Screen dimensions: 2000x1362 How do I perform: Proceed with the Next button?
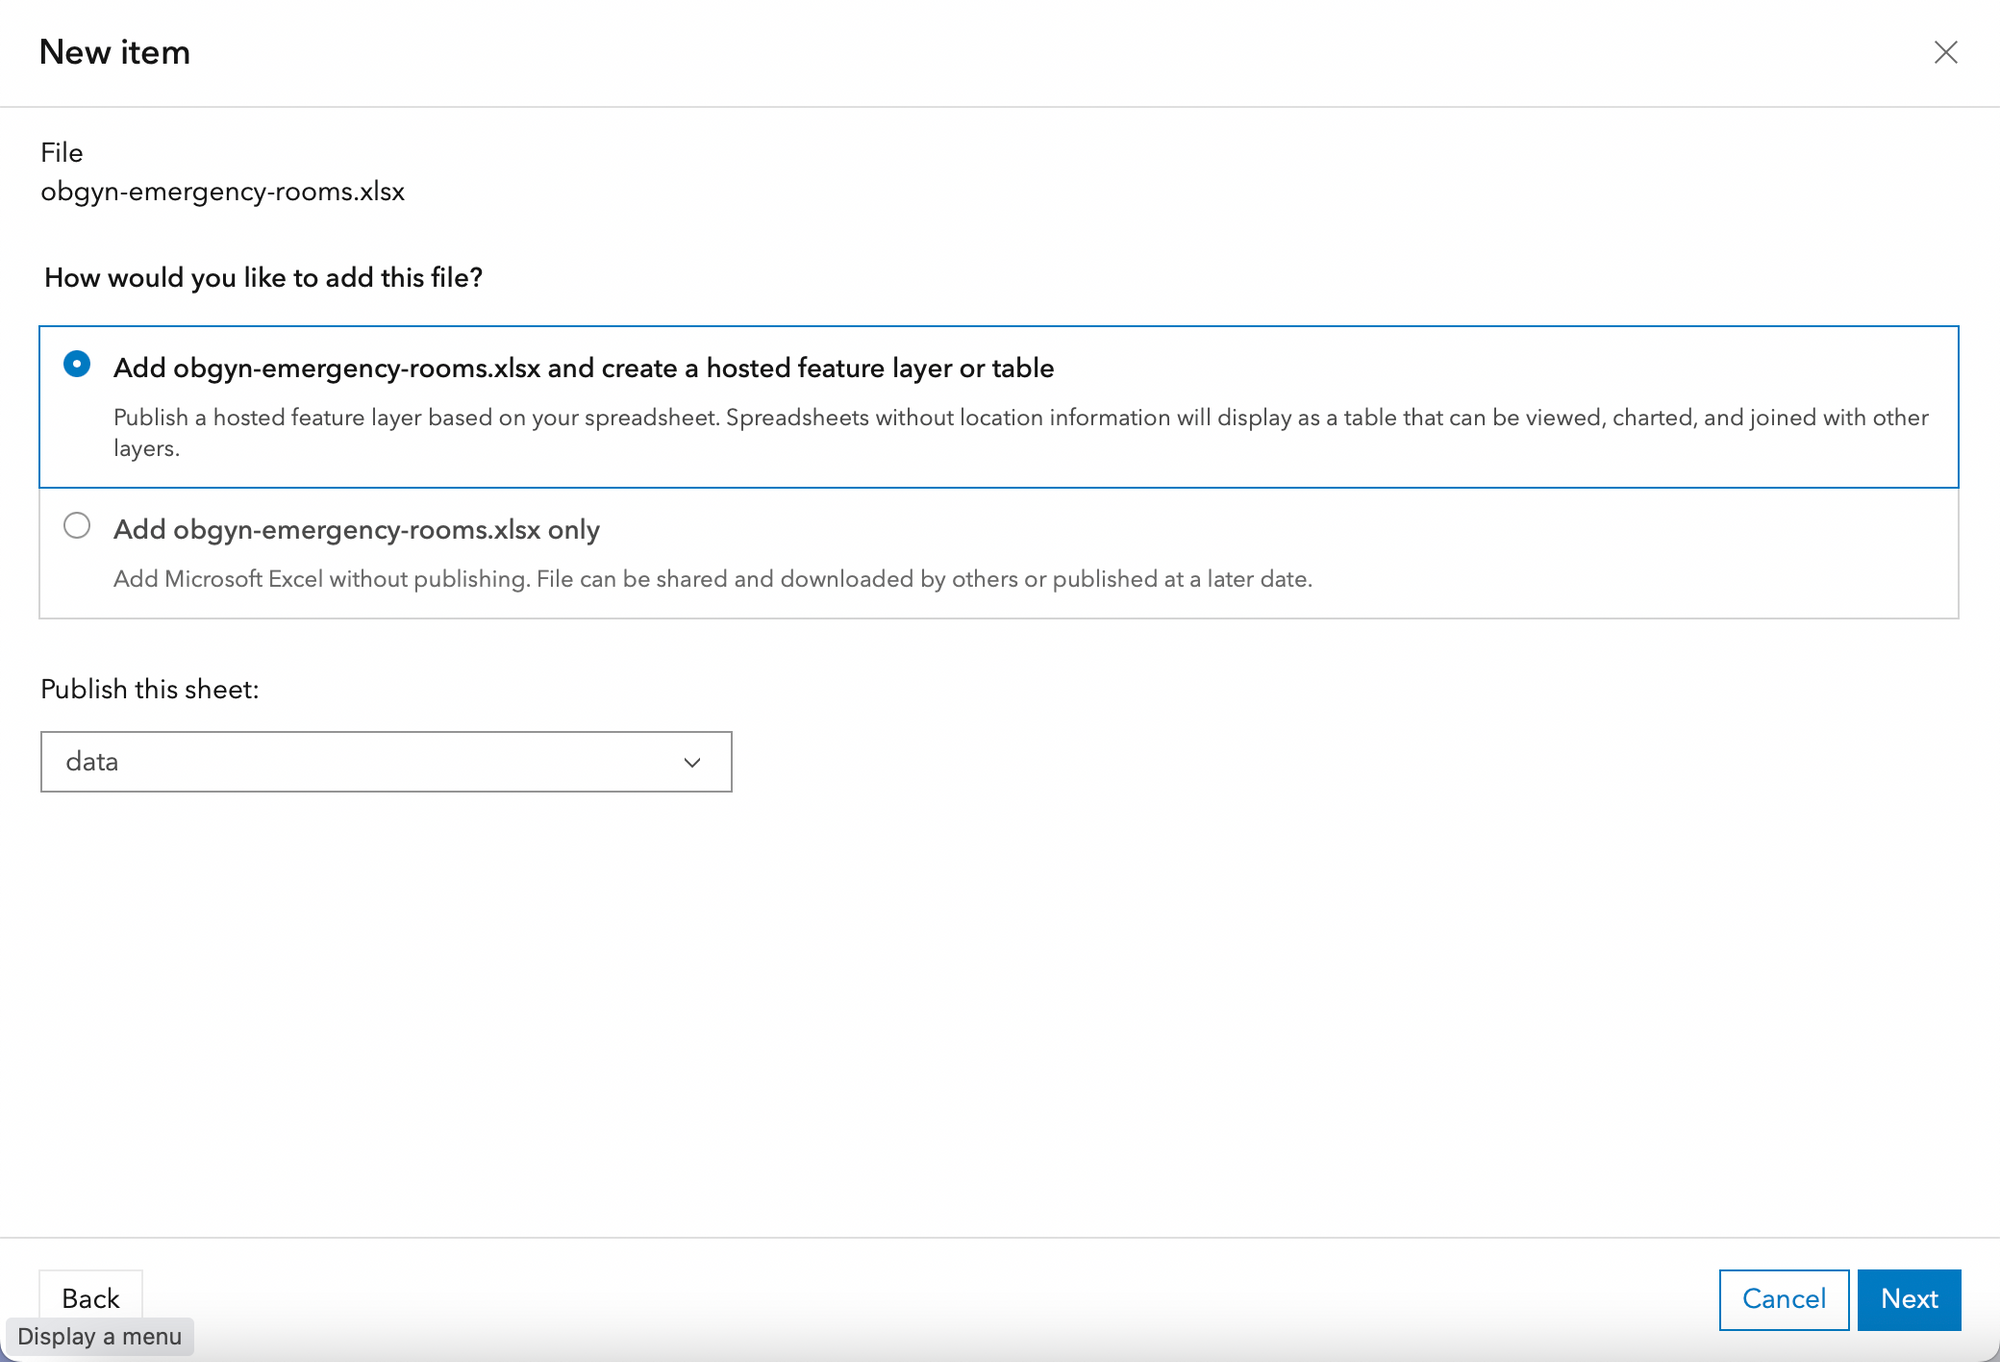pyautogui.click(x=1908, y=1299)
